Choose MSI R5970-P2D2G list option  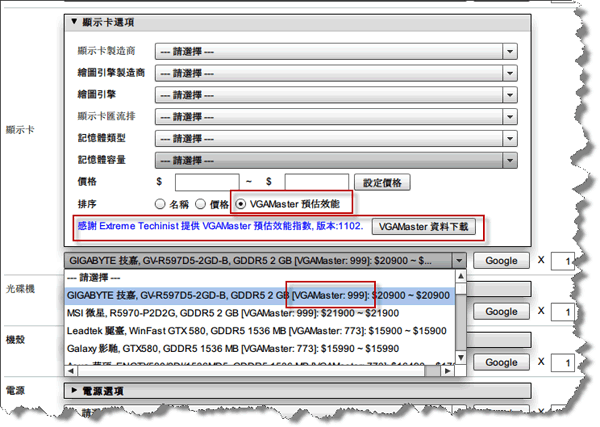coord(260,313)
